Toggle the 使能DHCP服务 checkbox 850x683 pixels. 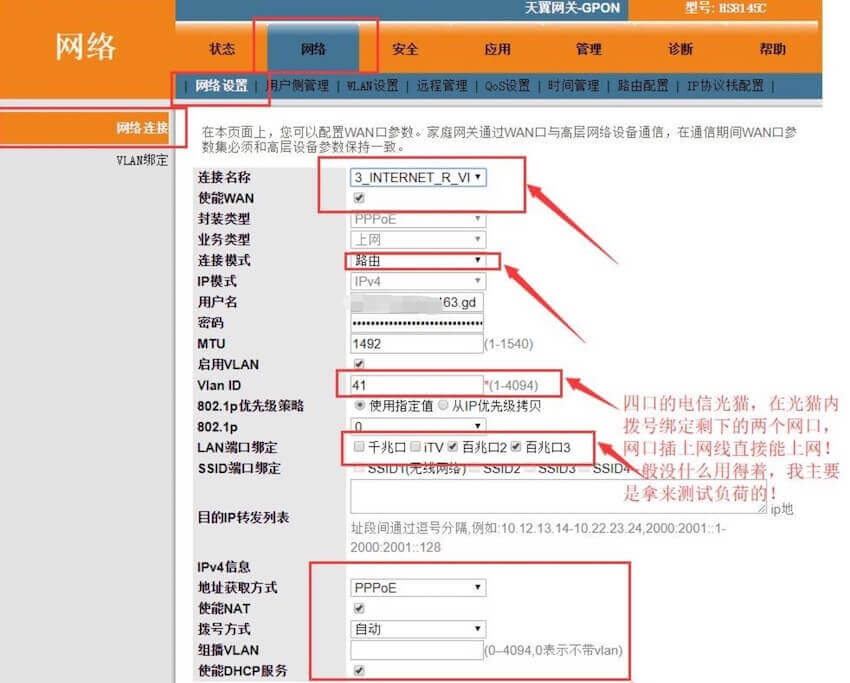pyautogui.click(x=358, y=673)
